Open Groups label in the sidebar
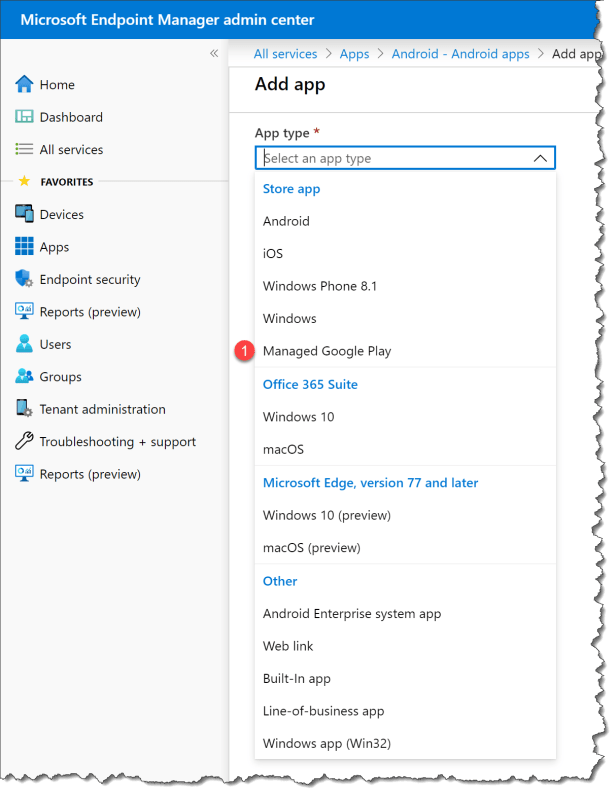Screen dimensions: 616x795 click(x=60, y=377)
